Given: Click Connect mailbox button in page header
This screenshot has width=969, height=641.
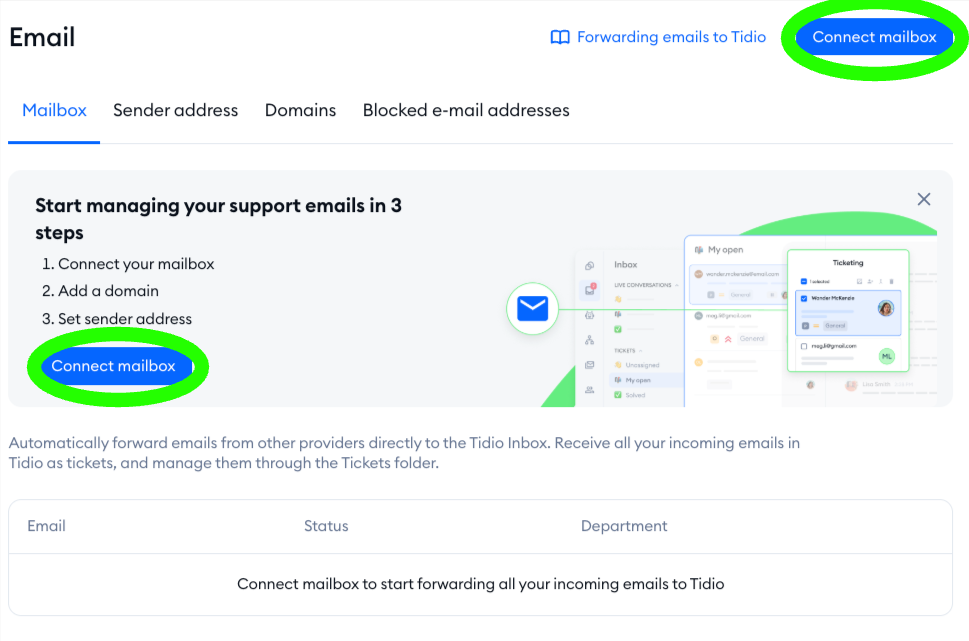Looking at the screenshot, I should (874, 38).
